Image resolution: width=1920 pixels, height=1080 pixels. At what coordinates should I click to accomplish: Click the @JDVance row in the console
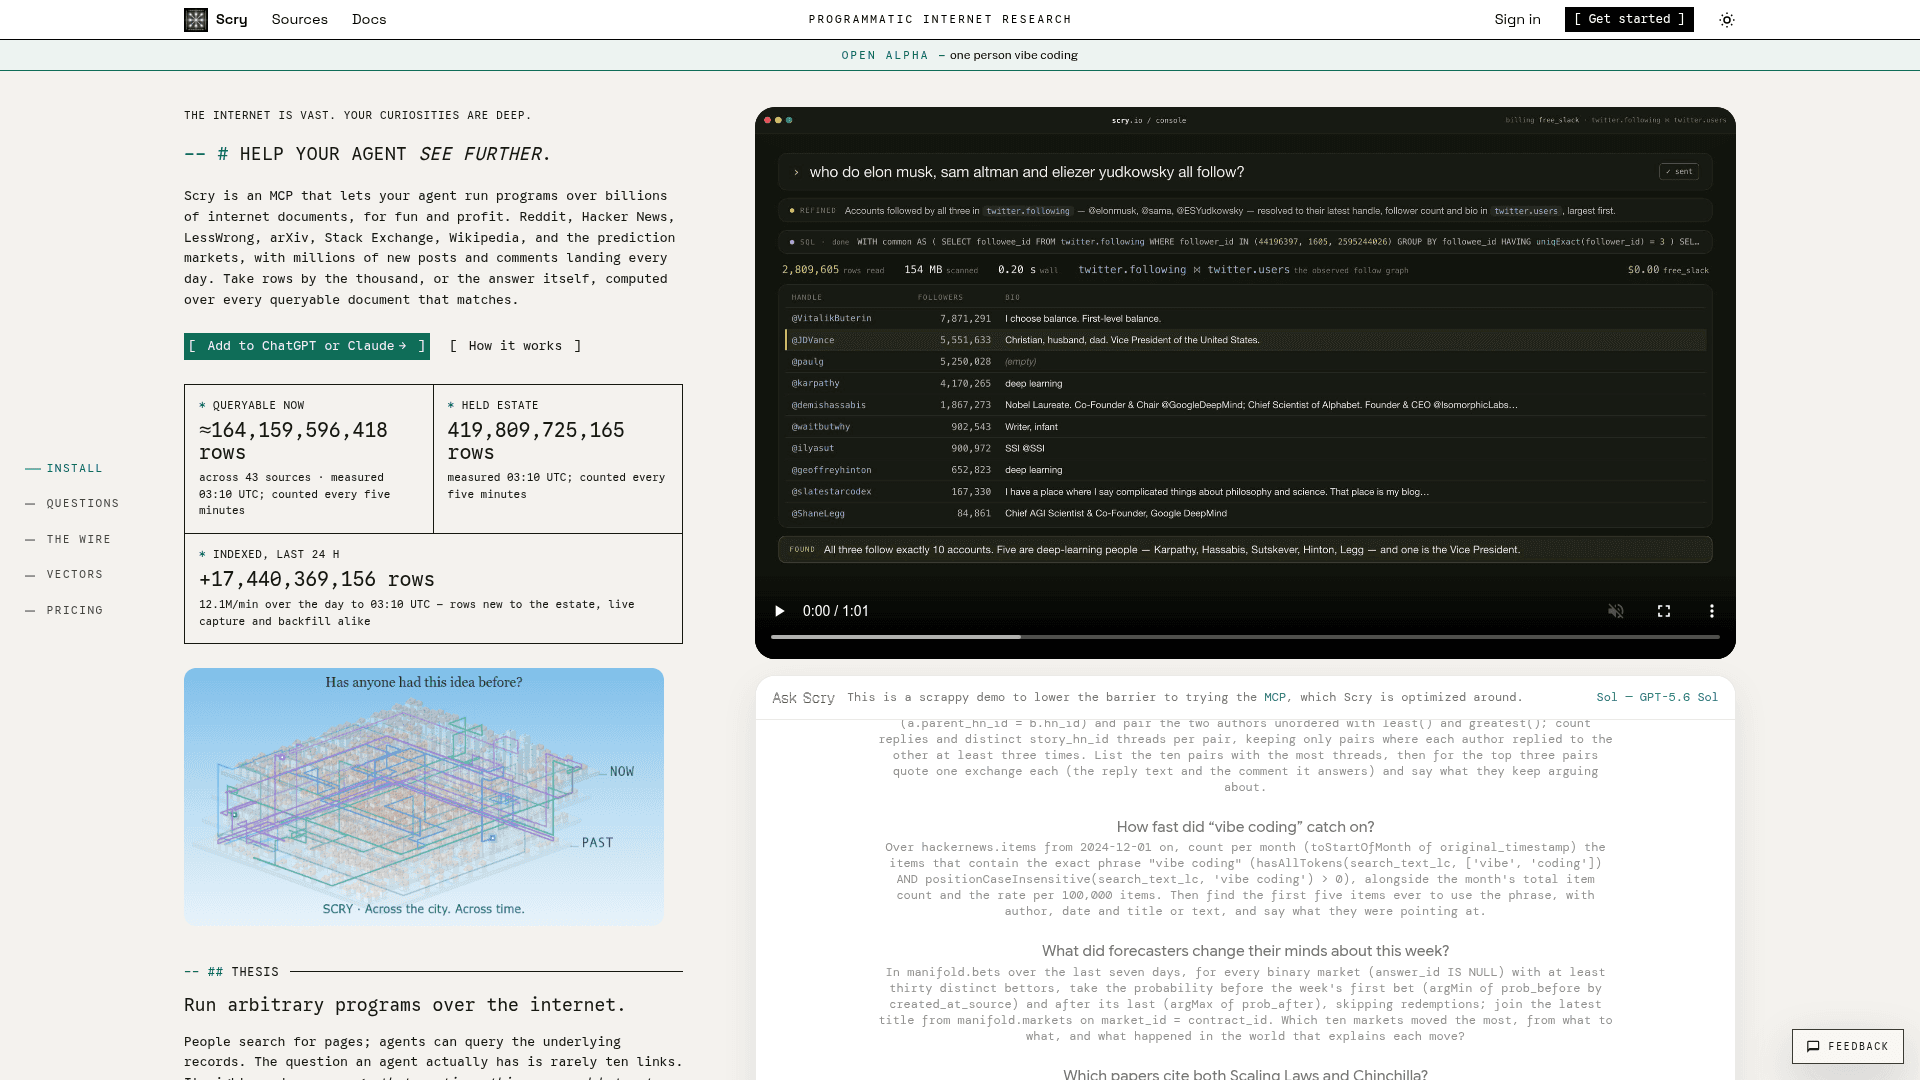click(1245, 340)
